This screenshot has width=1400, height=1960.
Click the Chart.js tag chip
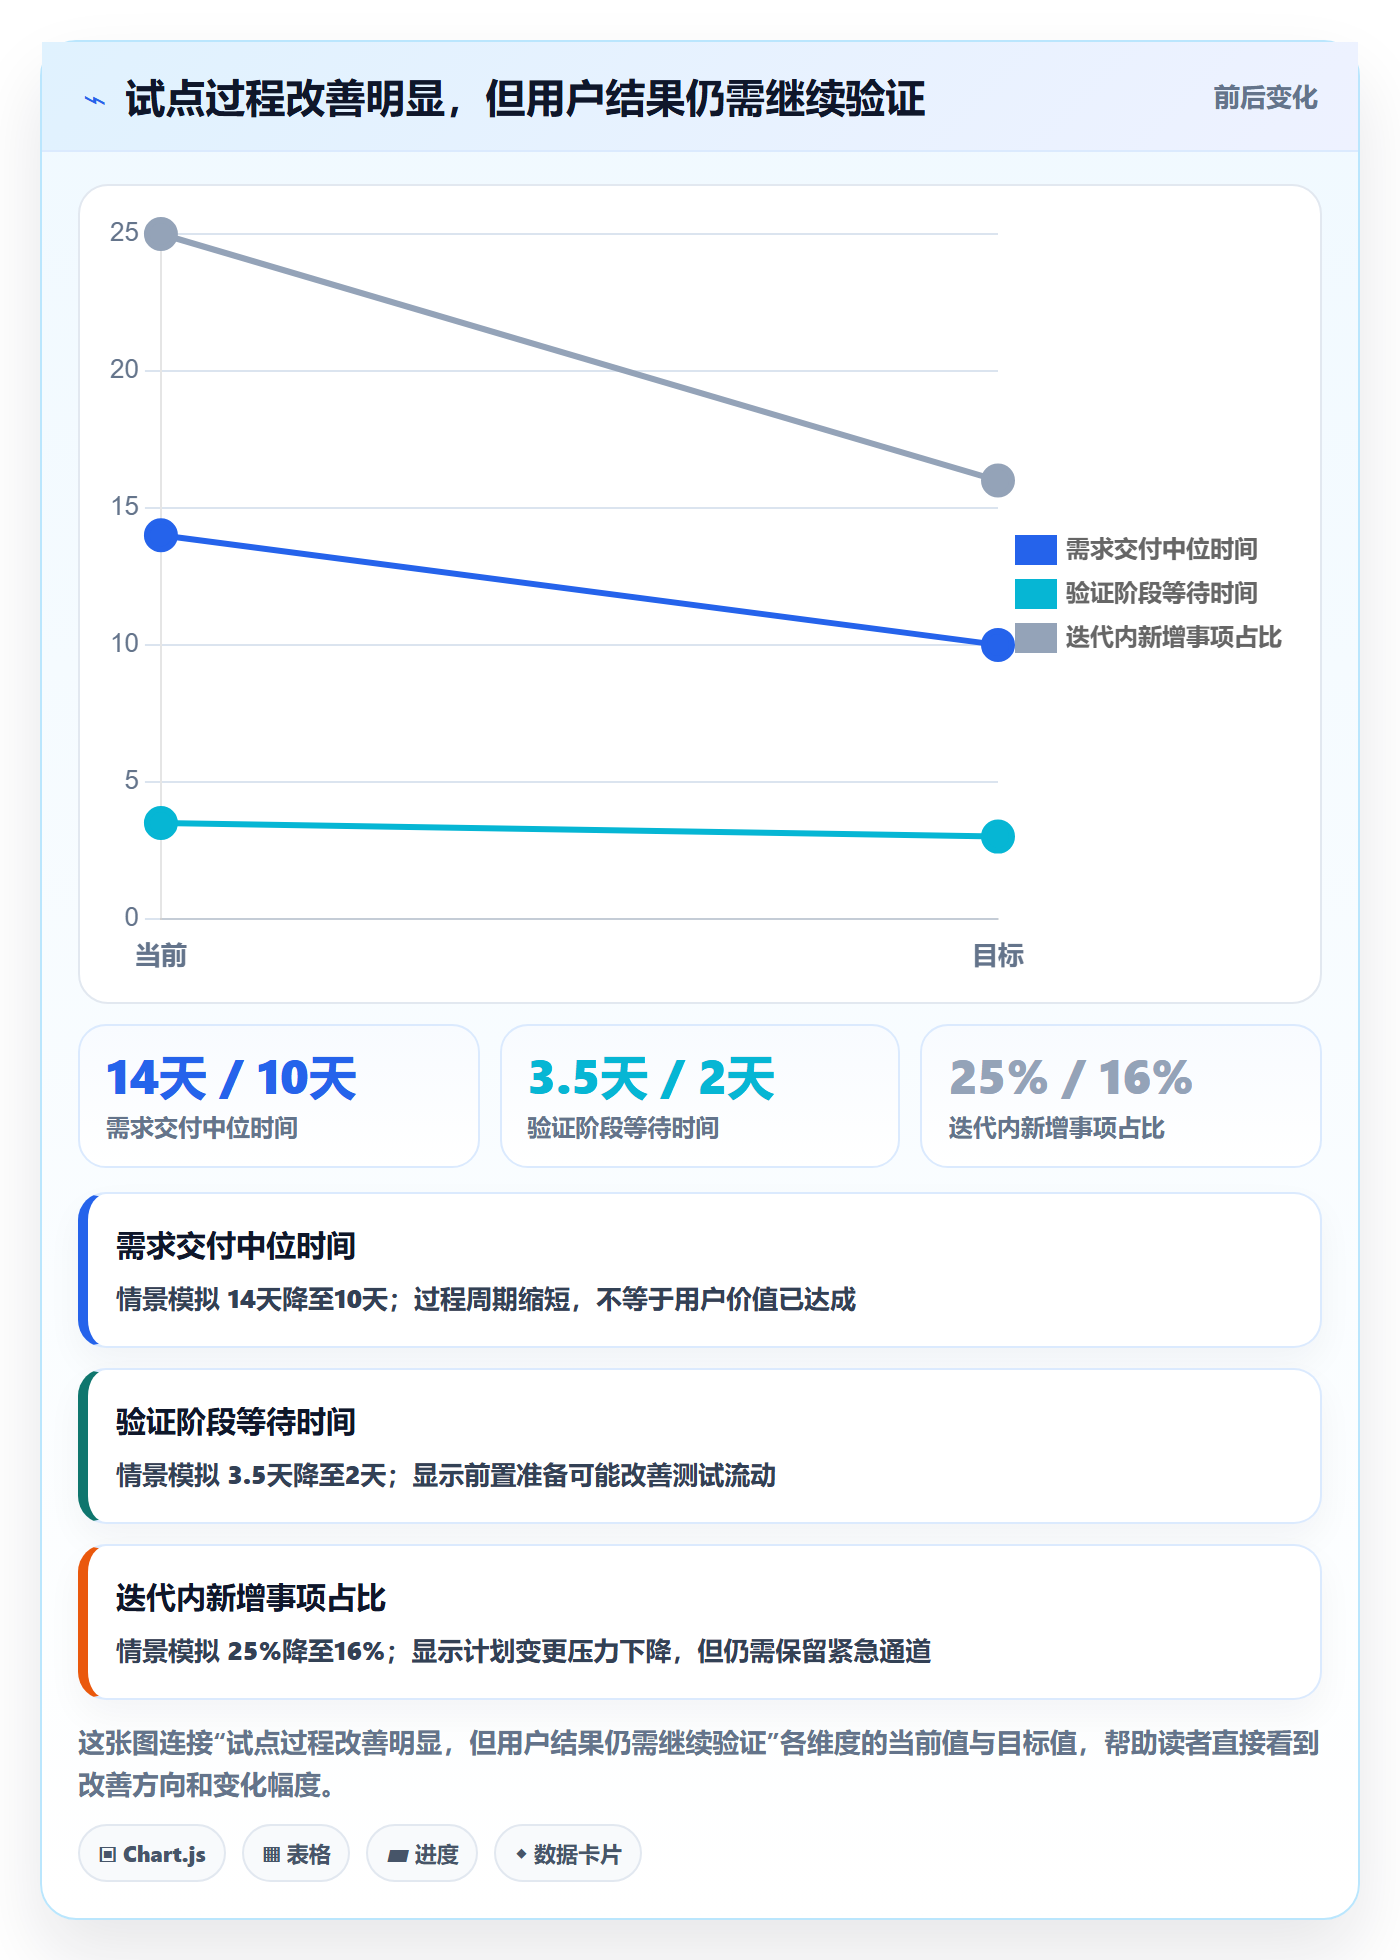[x=152, y=1854]
